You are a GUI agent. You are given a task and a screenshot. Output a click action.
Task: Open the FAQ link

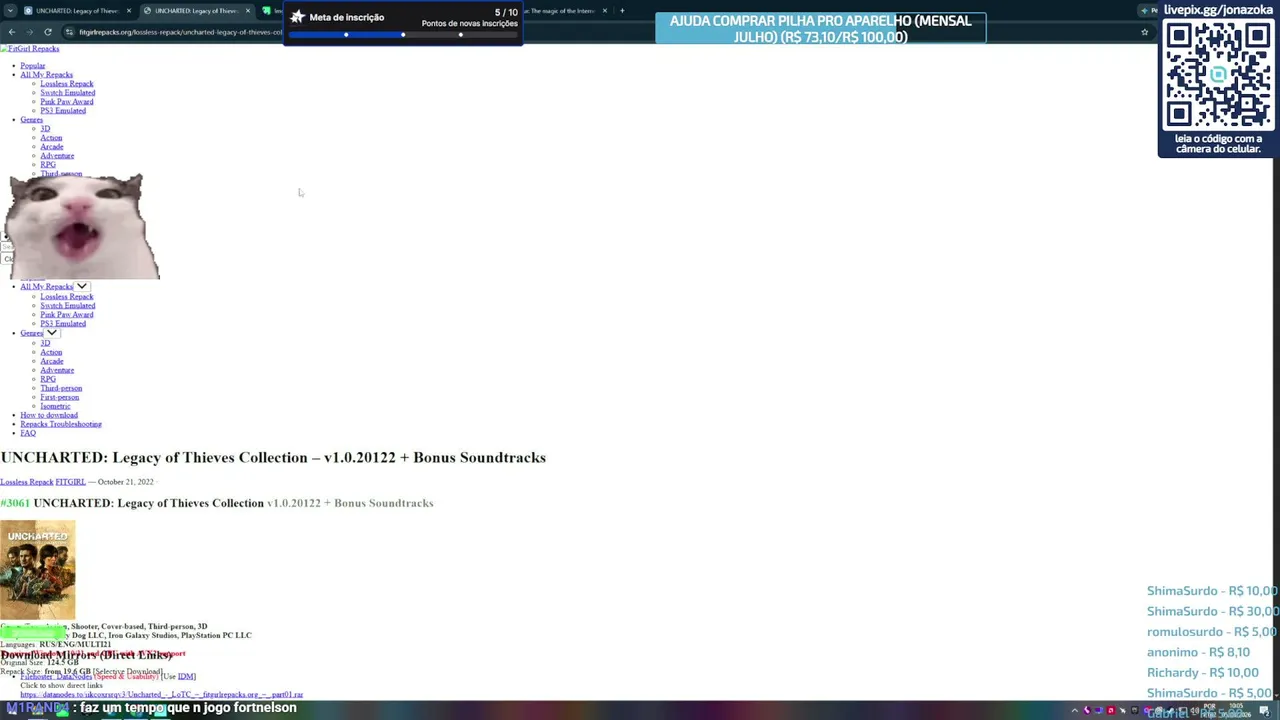pyautogui.click(x=28, y=433)
